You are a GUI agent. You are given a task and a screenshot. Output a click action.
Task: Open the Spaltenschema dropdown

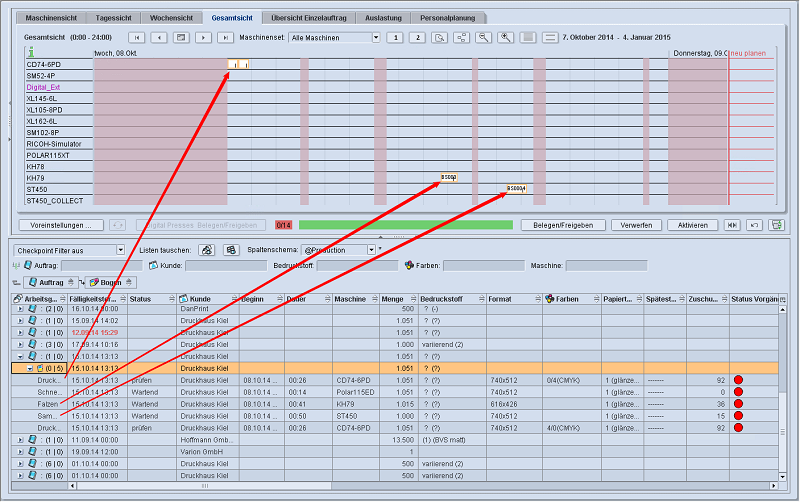371,250
